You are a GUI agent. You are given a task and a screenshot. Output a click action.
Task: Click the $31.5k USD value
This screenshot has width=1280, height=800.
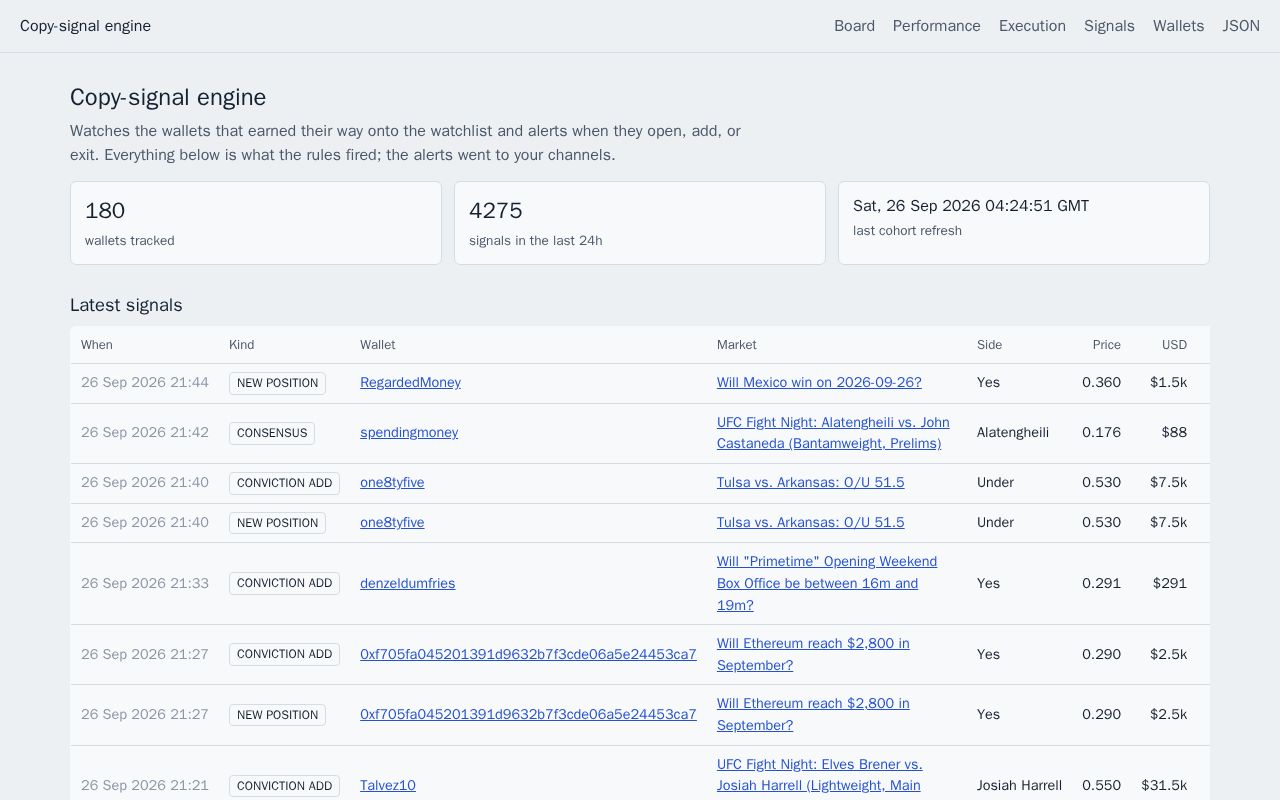1164,786
